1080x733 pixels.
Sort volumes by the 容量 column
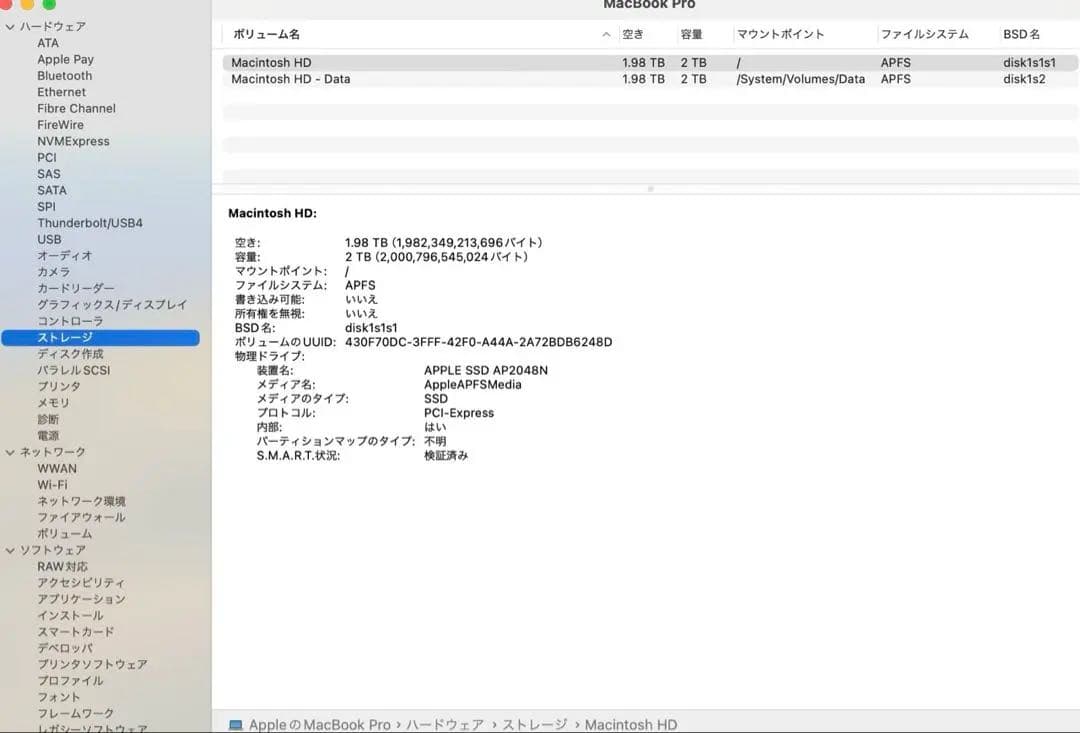pyautogui.click(x=692, y=33)
